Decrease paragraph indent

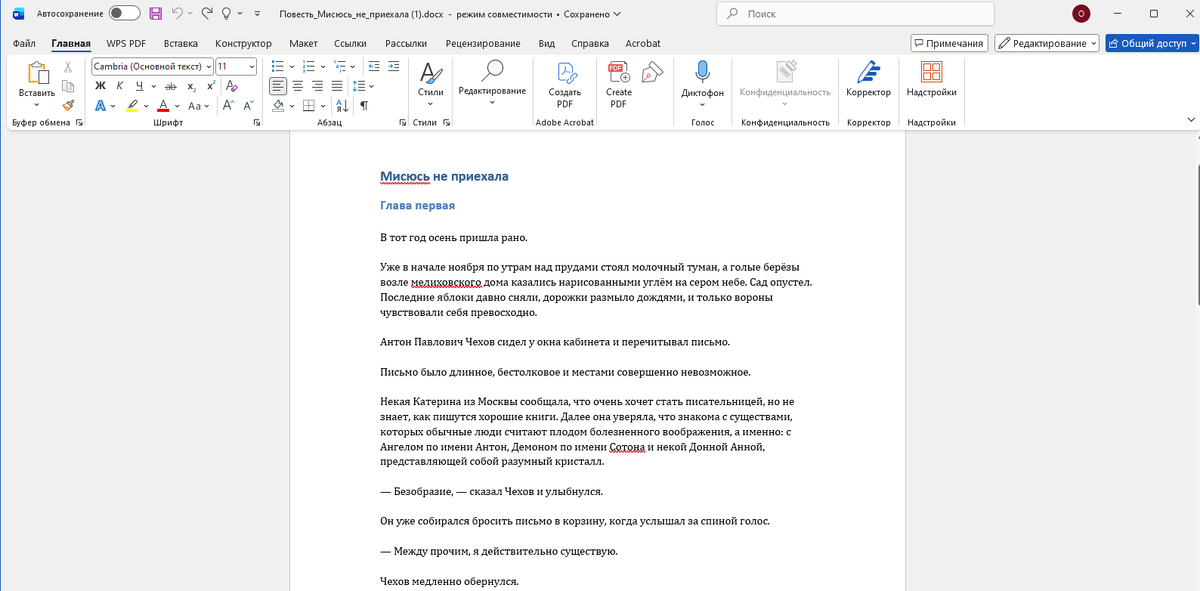[x=373, y=66]
